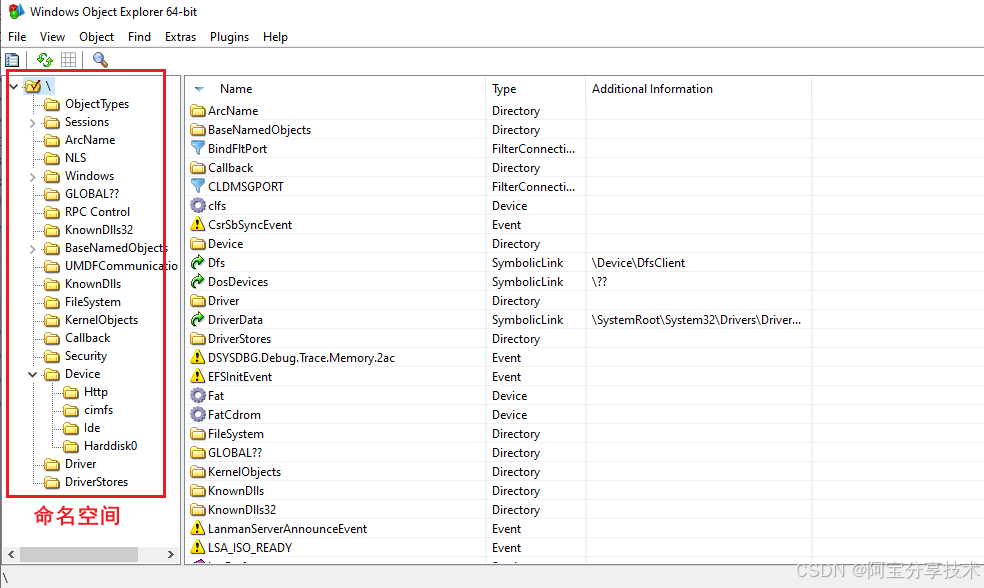Click the CsrSbSyncEvent warning icon
The height and width of the screenshot is (588, 984).
pos(198,224)
